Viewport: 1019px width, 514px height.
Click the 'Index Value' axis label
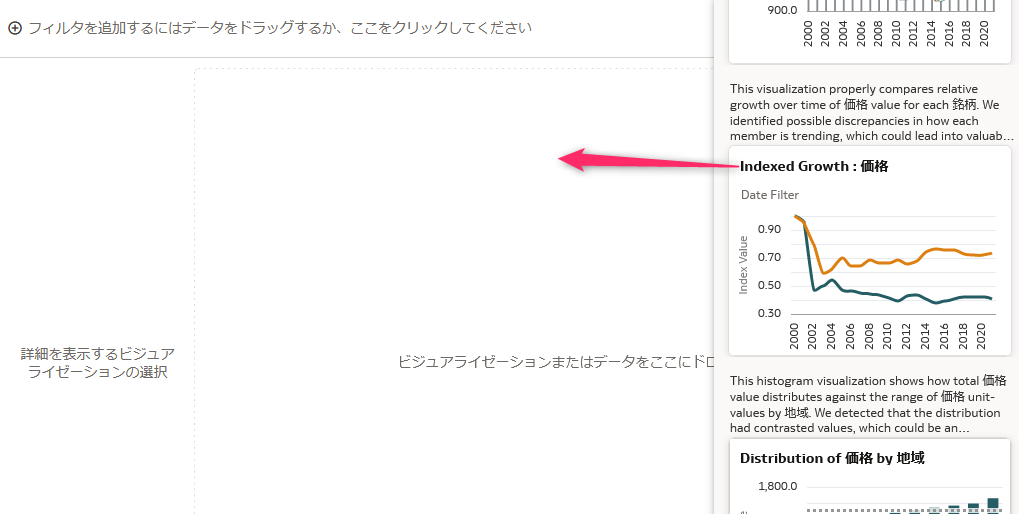tap(744, 265)
